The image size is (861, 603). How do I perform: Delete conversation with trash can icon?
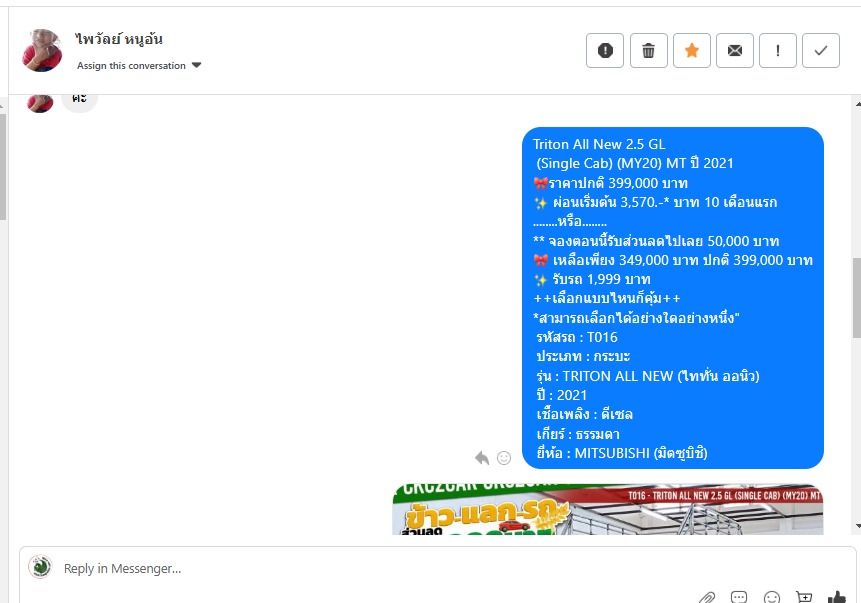(x=648, y=51)
